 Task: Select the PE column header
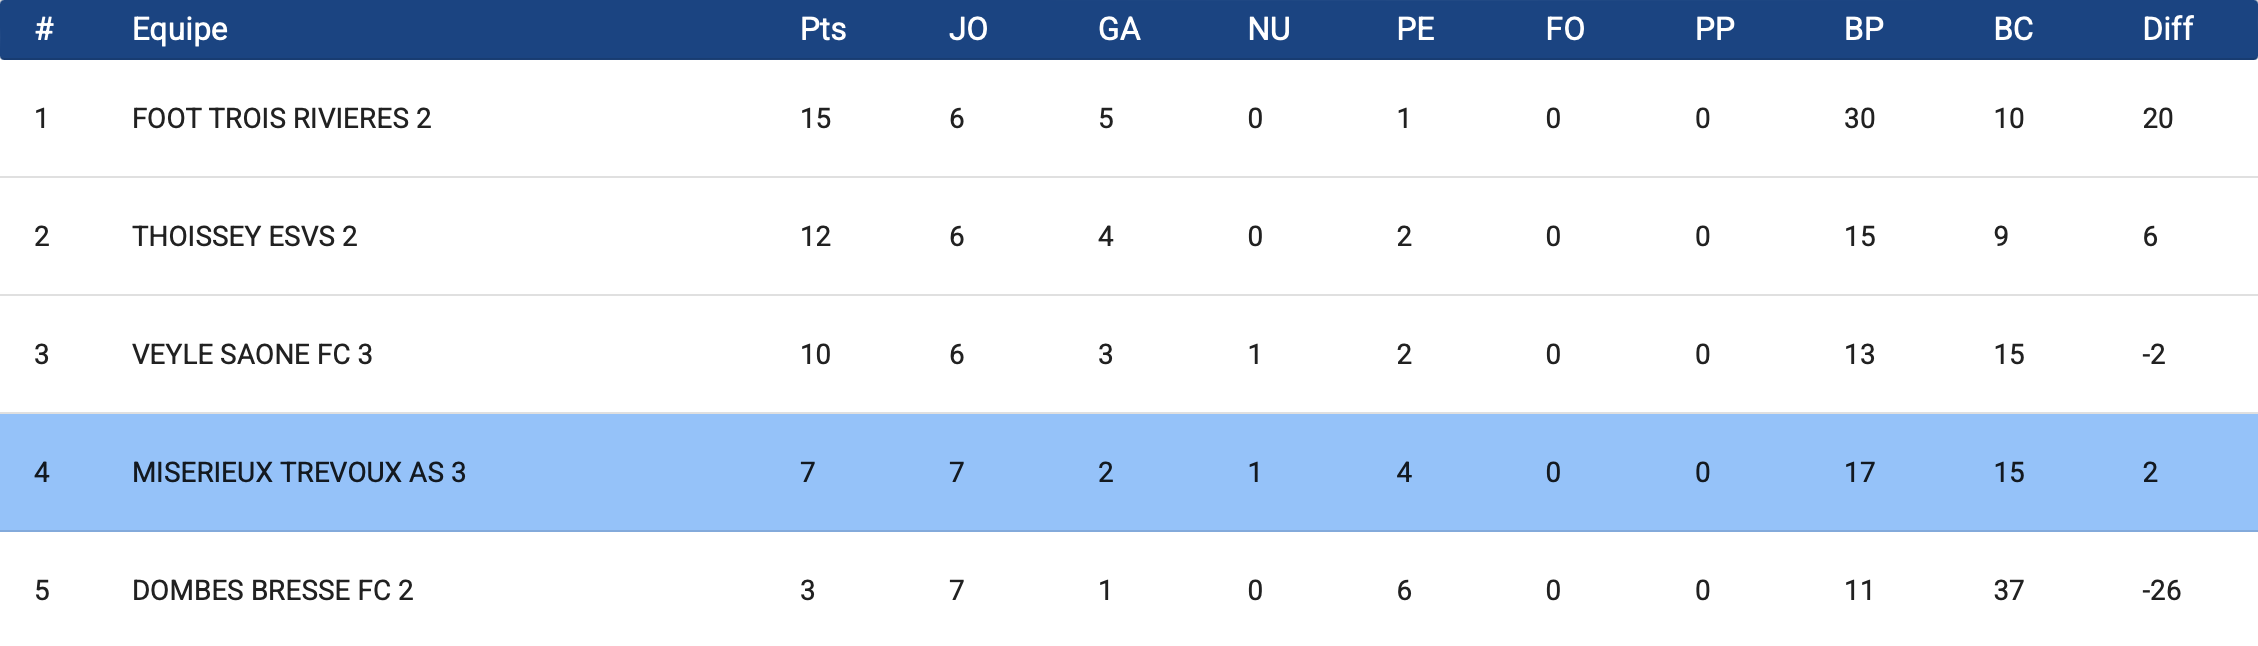click(1415, 29)
